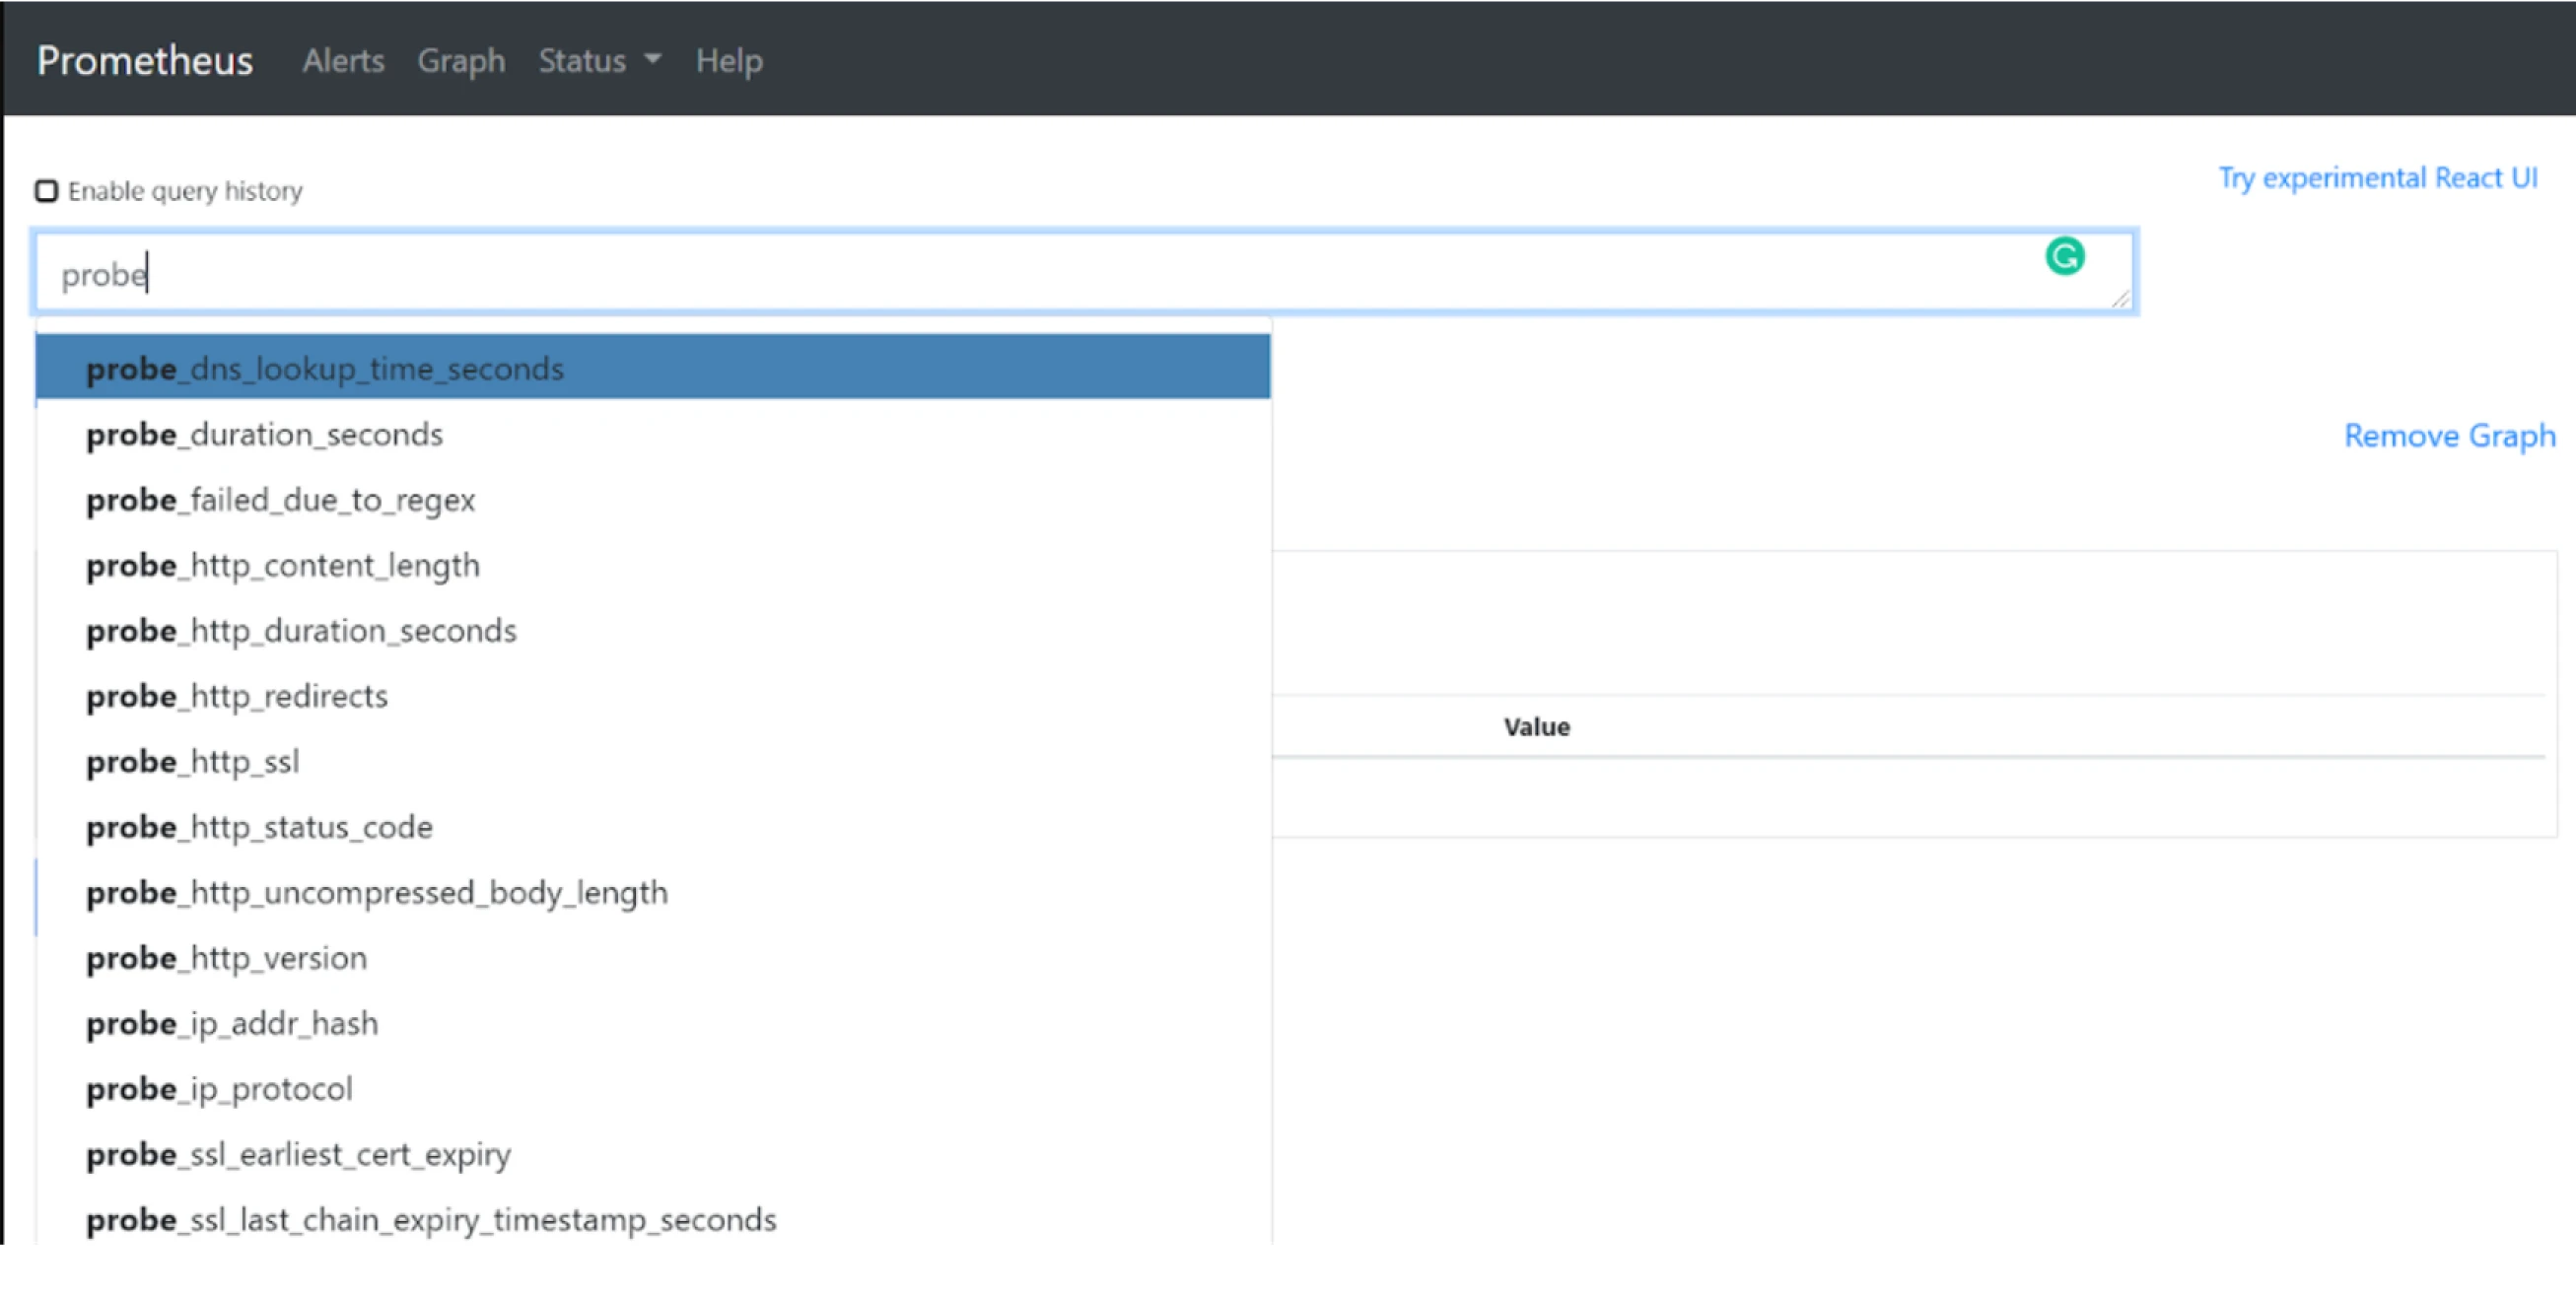Select probe_ip_addr_hash from the list
2576x1294 pixels.
[x=653, y=1023]
